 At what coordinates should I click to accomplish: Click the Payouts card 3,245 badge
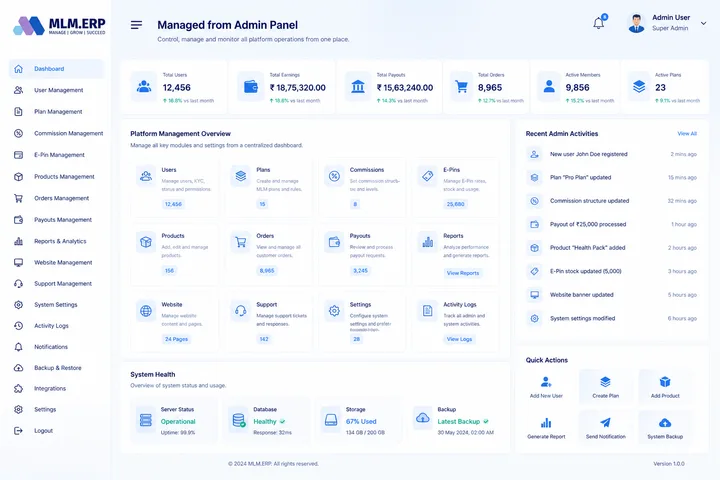pos(360,271)
